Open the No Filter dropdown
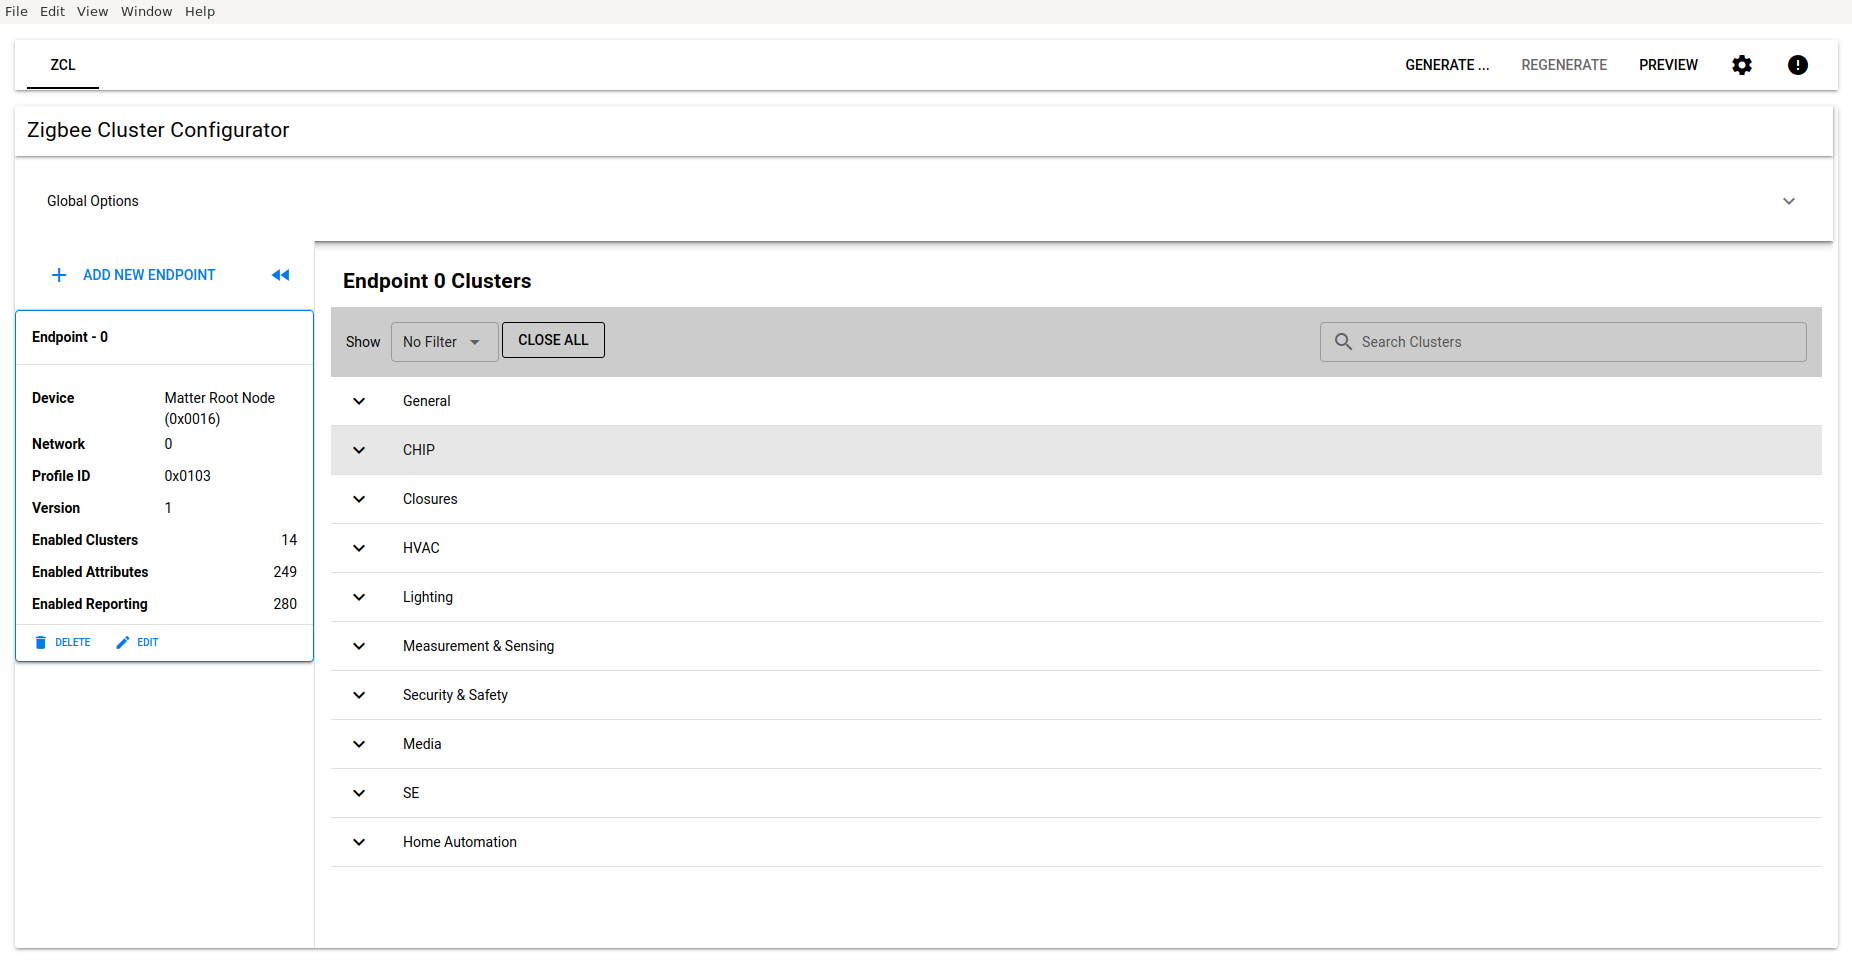 [443, 342]
